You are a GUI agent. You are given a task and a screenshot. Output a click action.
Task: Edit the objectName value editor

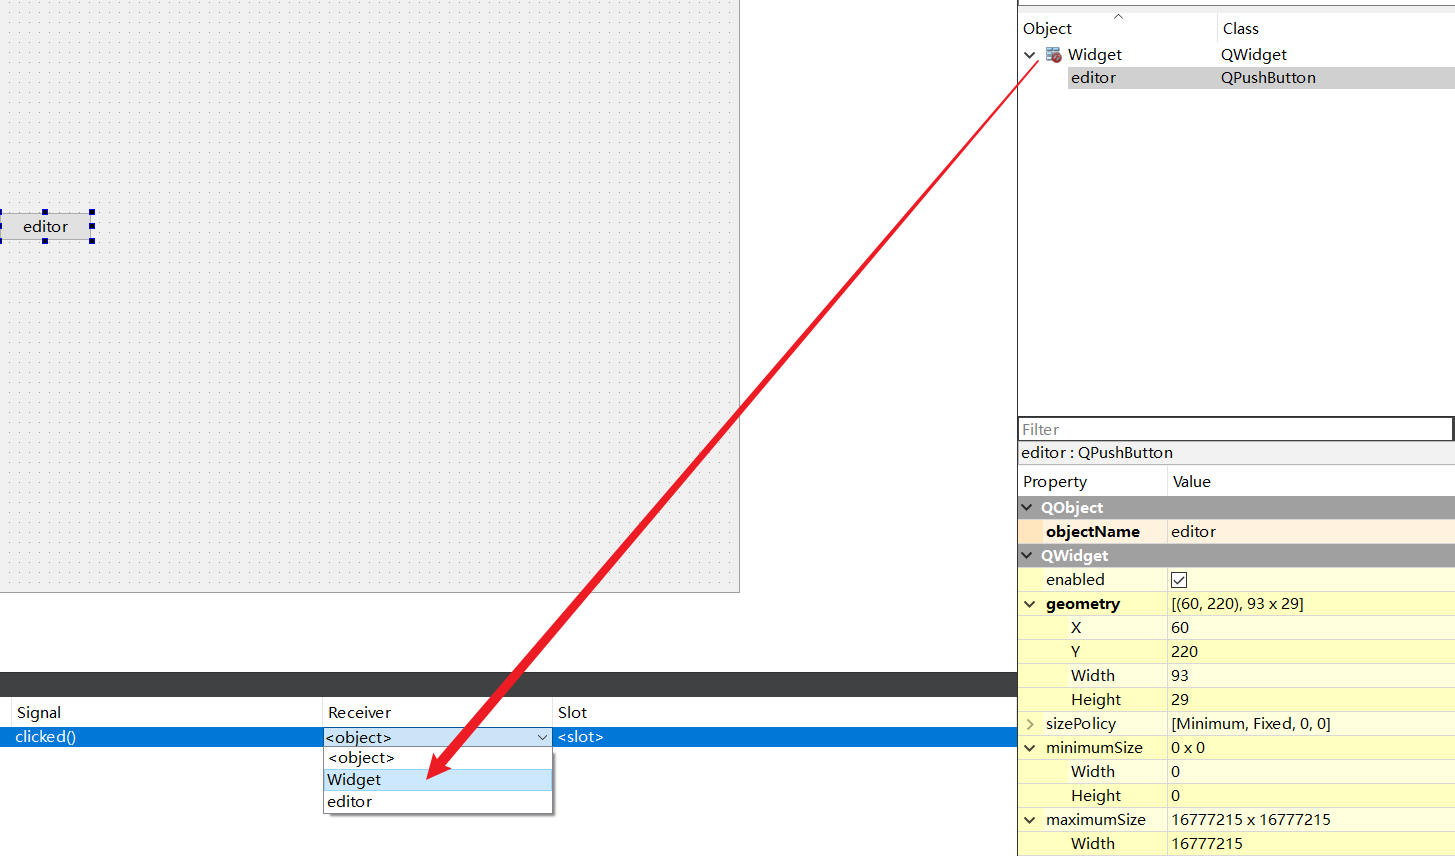point(1311,532)
